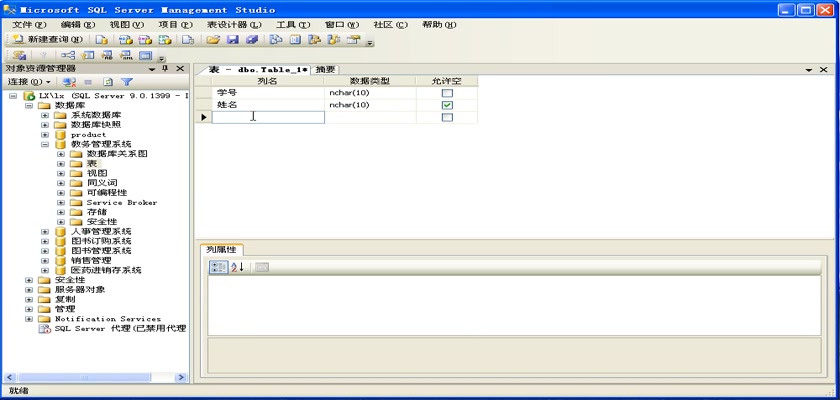The width and height of the screenshot is (840, 400).
Task: Click the Open File folder icon
Action: [213, 40]
